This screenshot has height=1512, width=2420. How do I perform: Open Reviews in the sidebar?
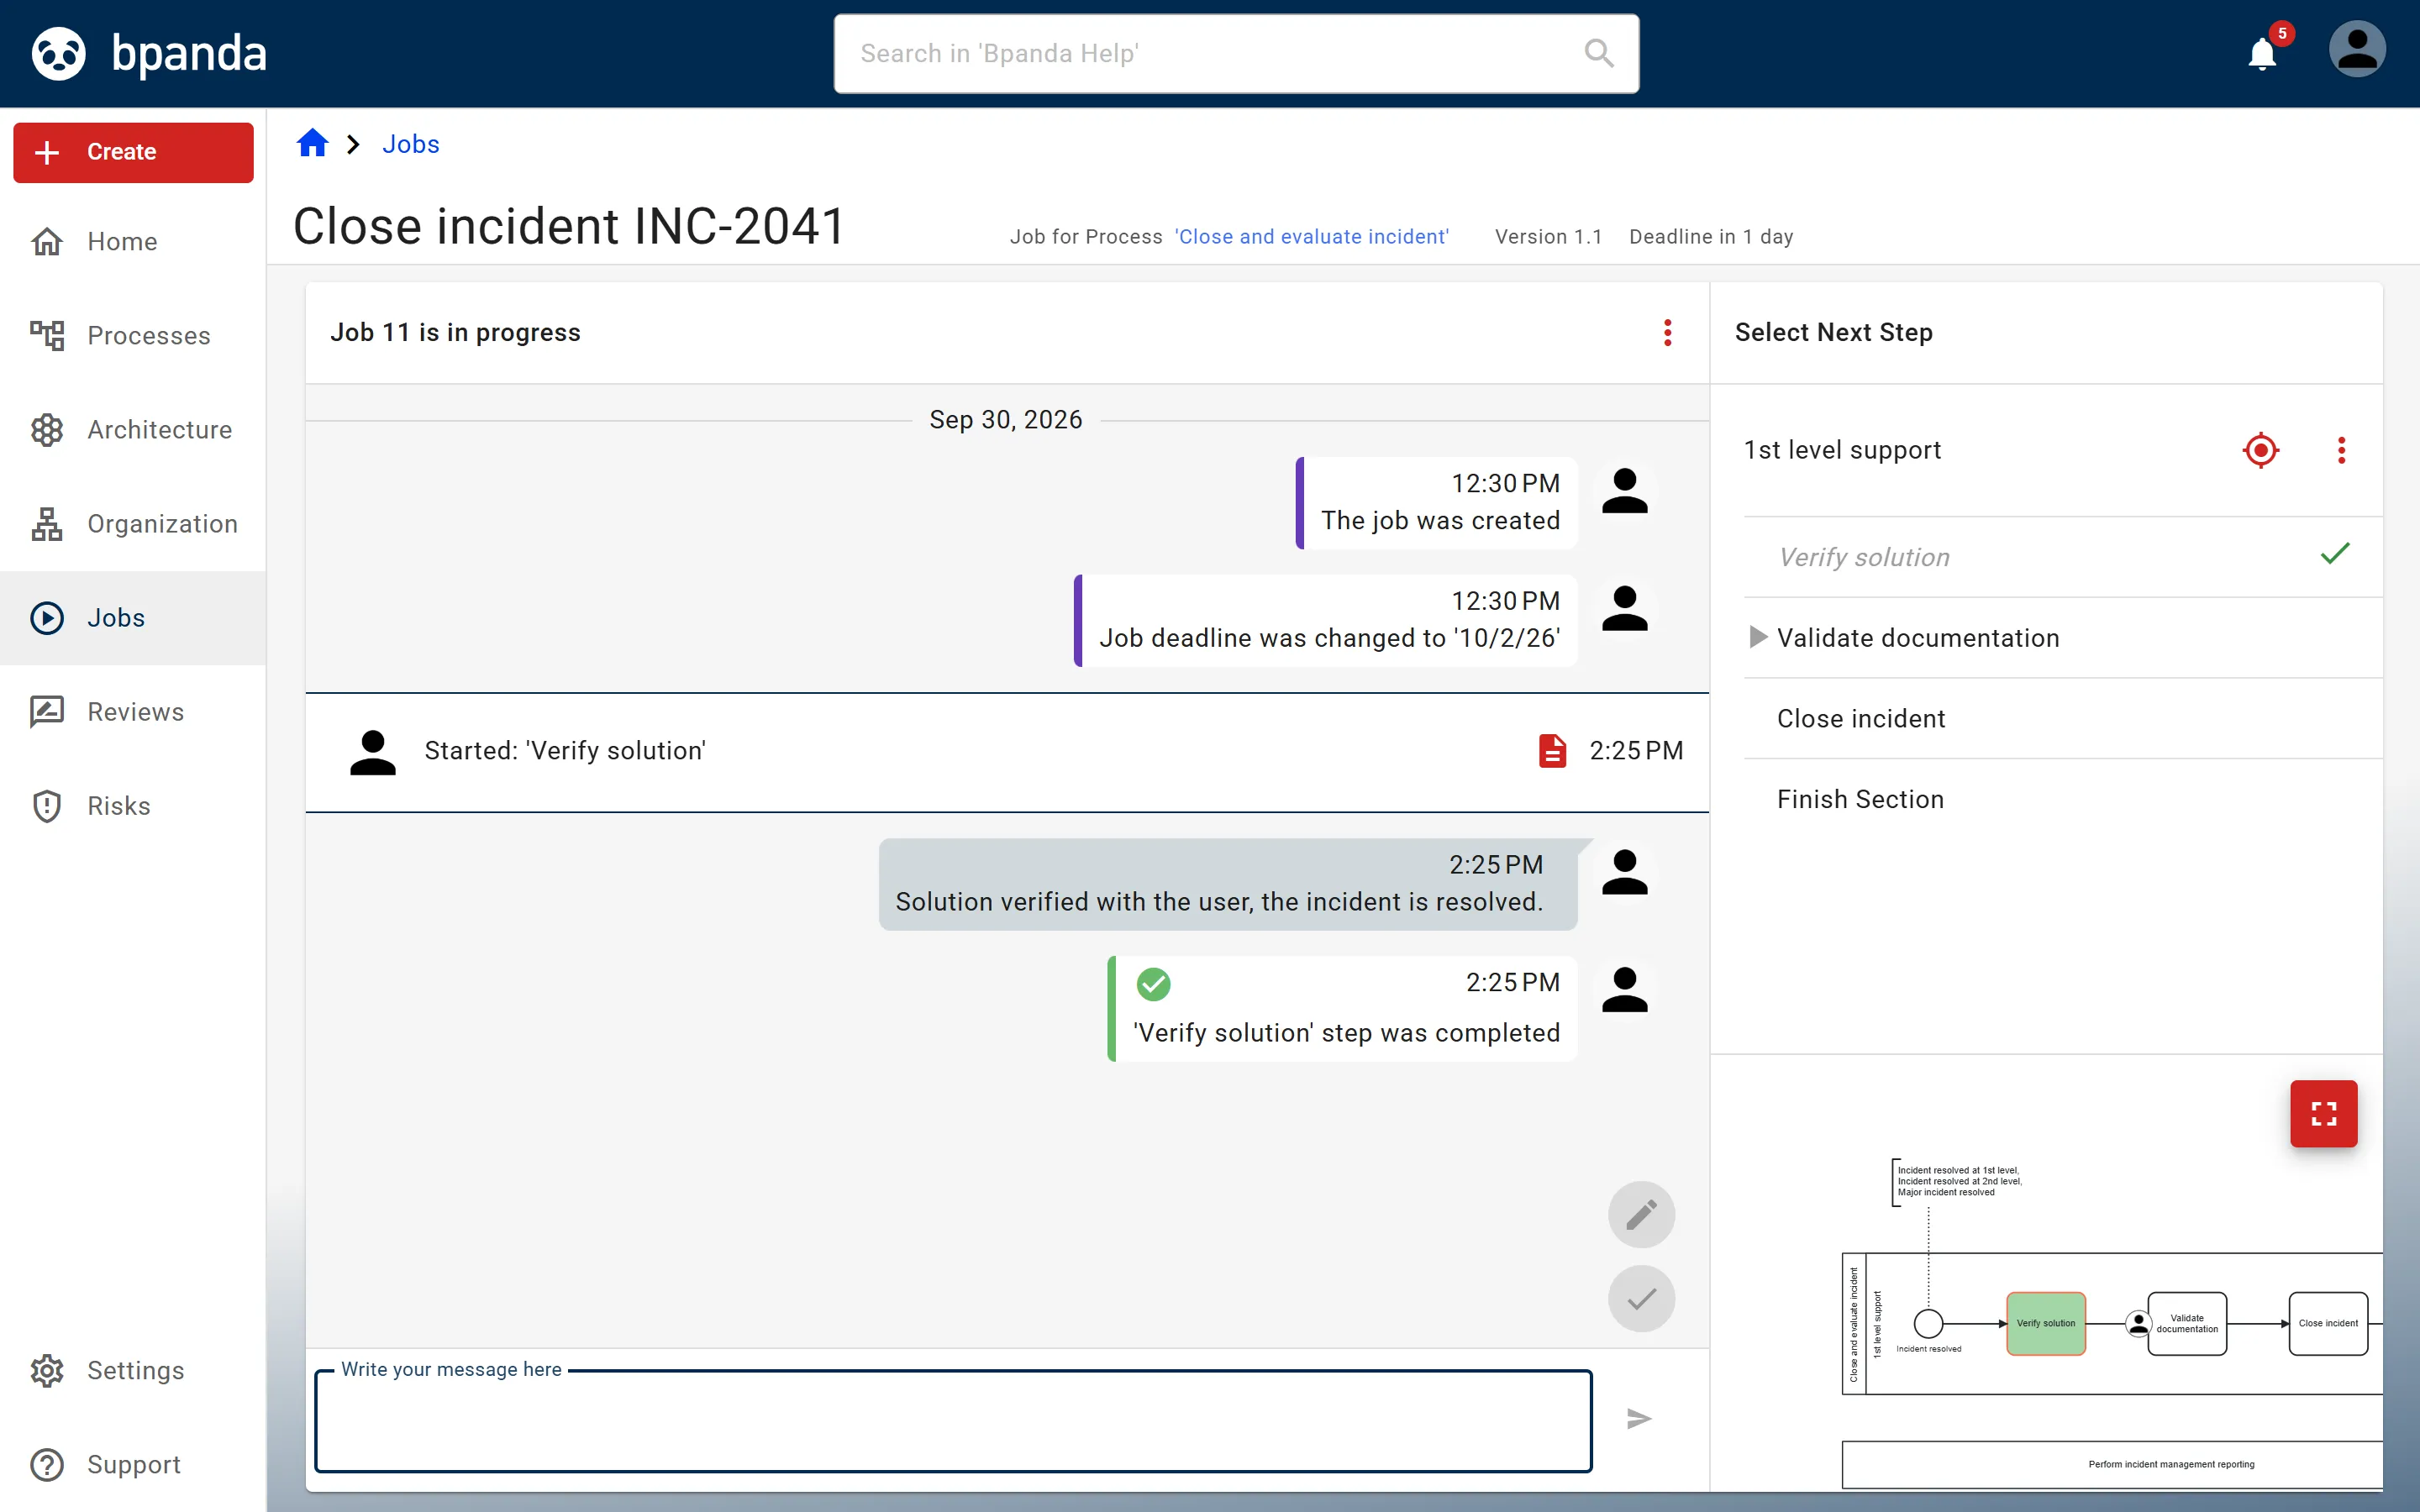coord(133,711)
